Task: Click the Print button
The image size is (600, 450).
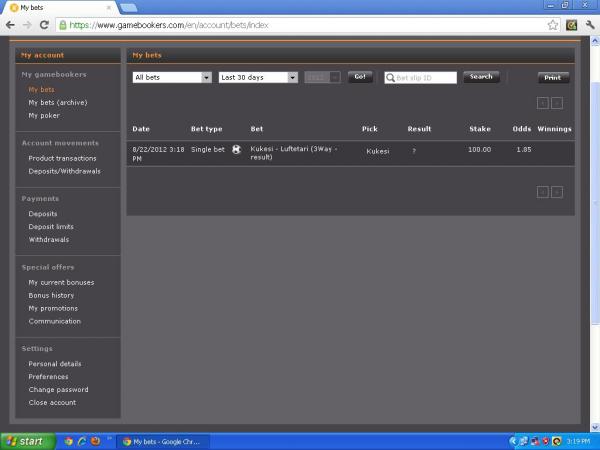Action: click(x=552, y=77)
